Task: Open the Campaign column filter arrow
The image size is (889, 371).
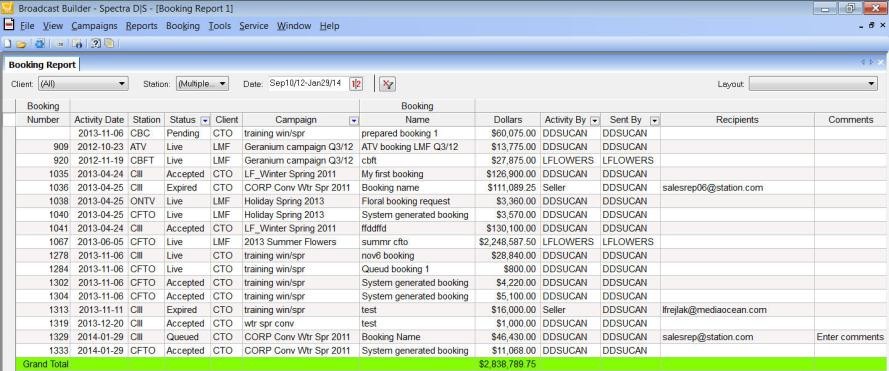Action: [354, 120]
